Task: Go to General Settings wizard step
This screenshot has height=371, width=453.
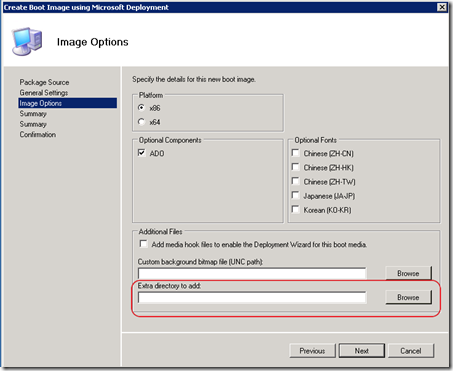Action: pos(44,93)
